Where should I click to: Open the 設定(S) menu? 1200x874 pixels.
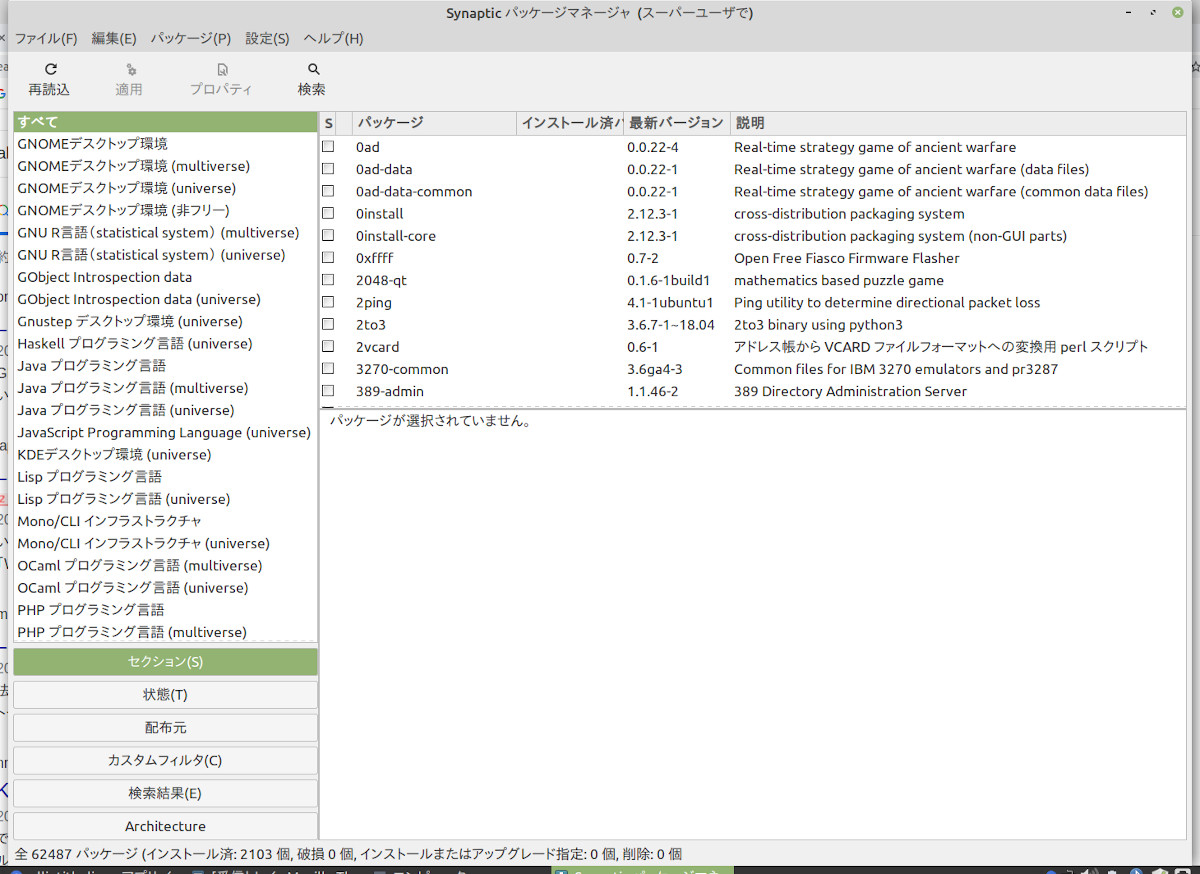[x=267, y=39]
